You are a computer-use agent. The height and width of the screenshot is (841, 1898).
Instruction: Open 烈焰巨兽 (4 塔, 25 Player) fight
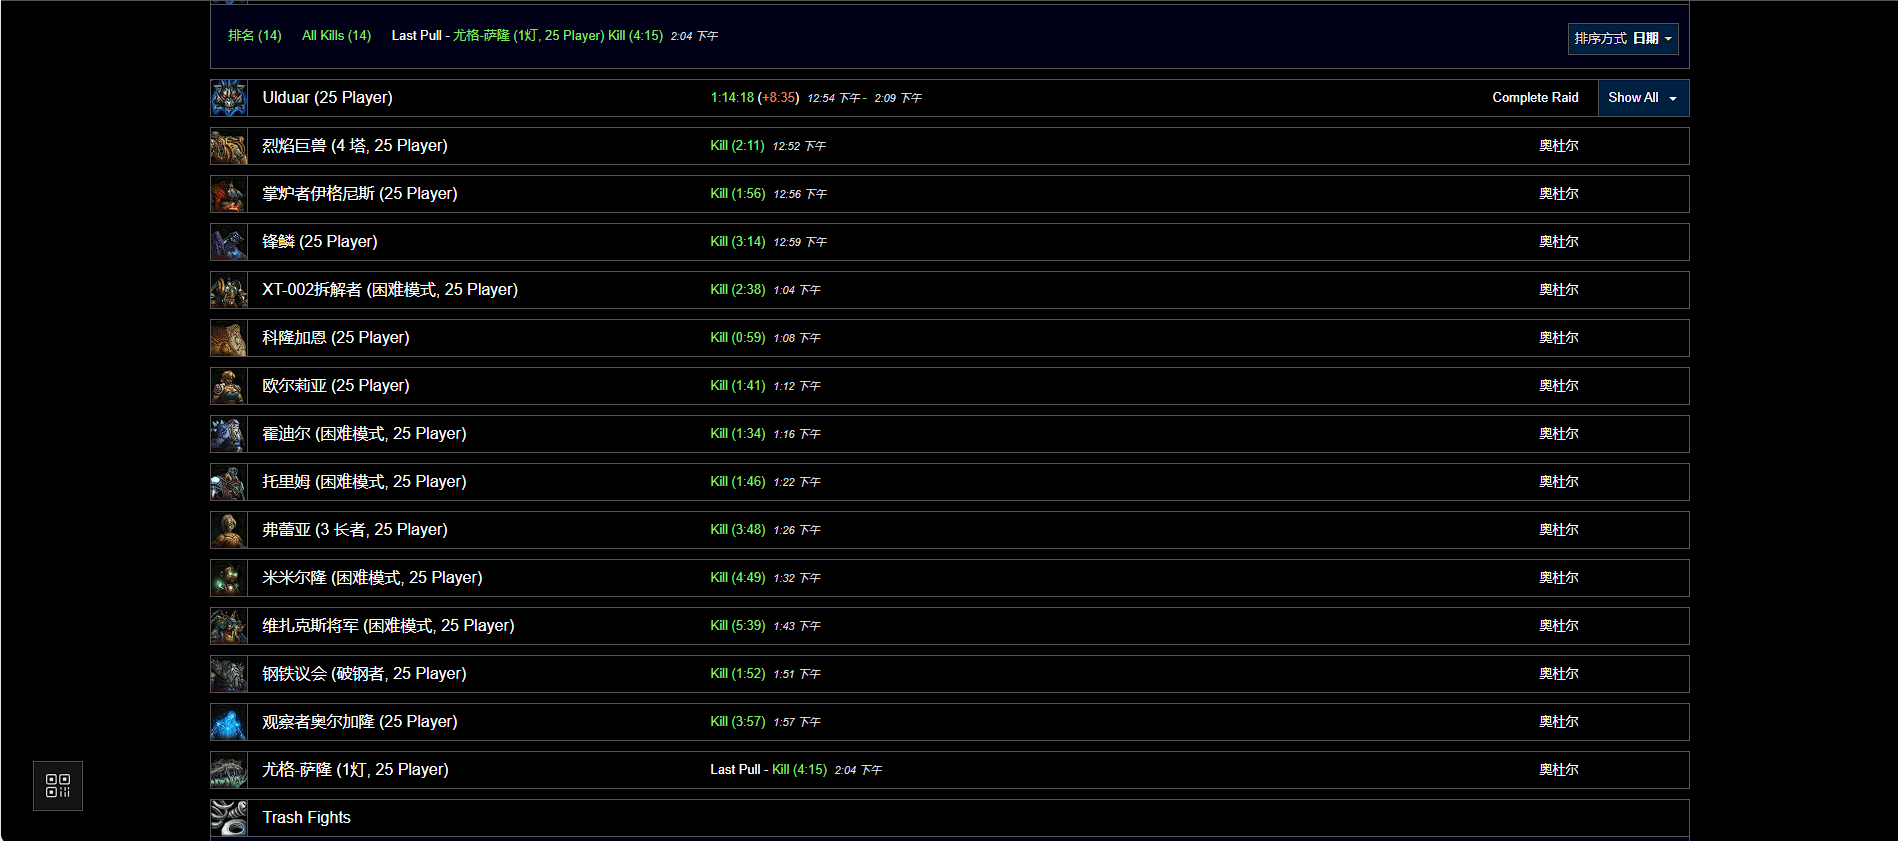pyautogui.click(x=355, y=146)
